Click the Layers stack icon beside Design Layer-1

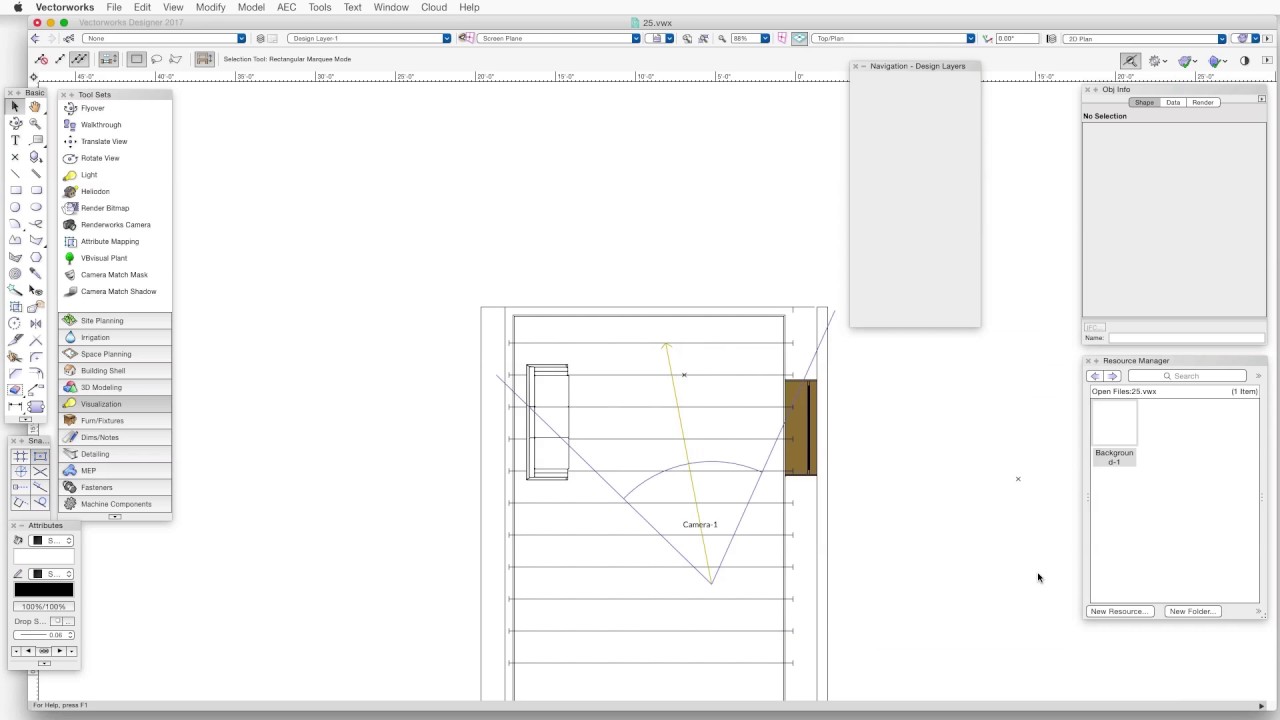[x=261, y=39]
